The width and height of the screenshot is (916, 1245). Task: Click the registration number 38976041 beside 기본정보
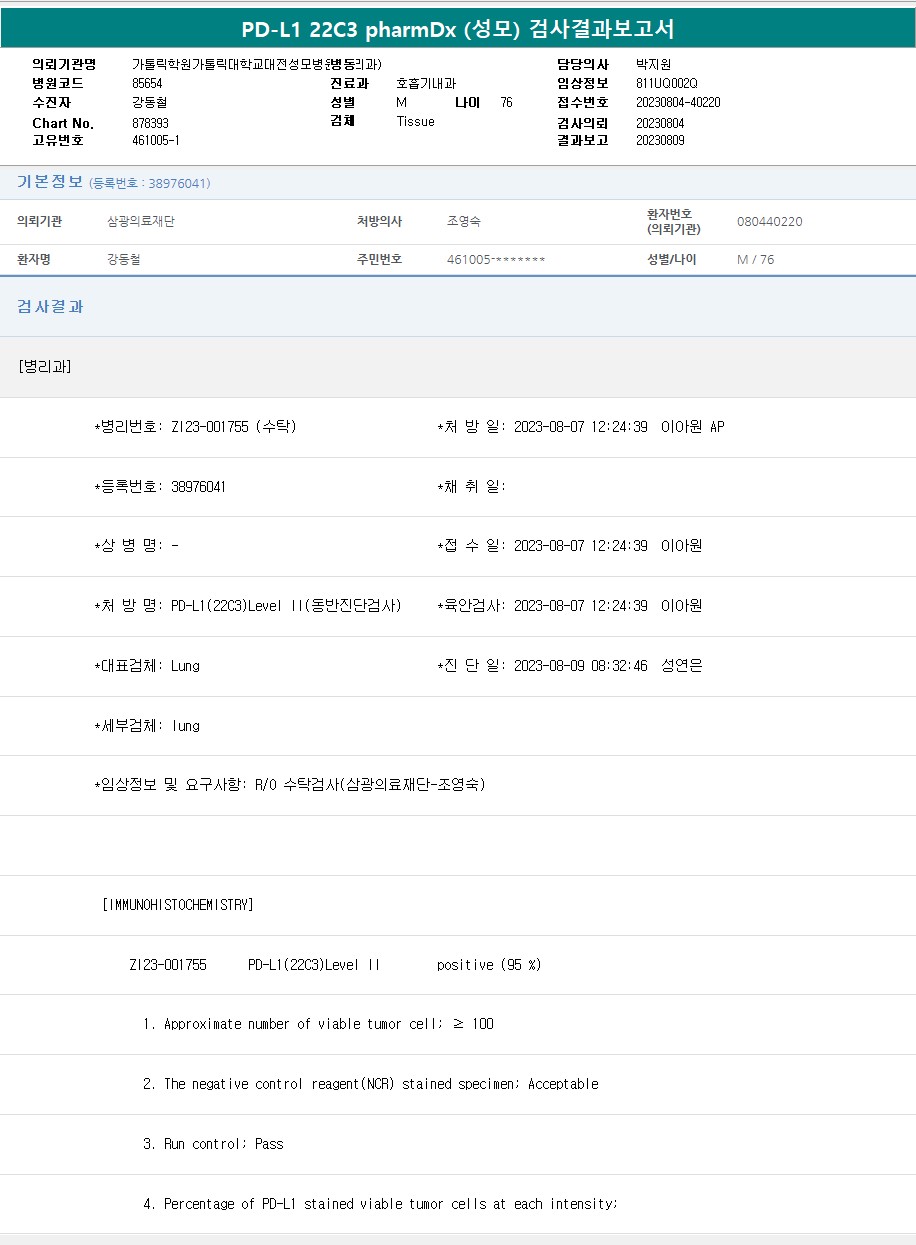[x=149, y=184]
